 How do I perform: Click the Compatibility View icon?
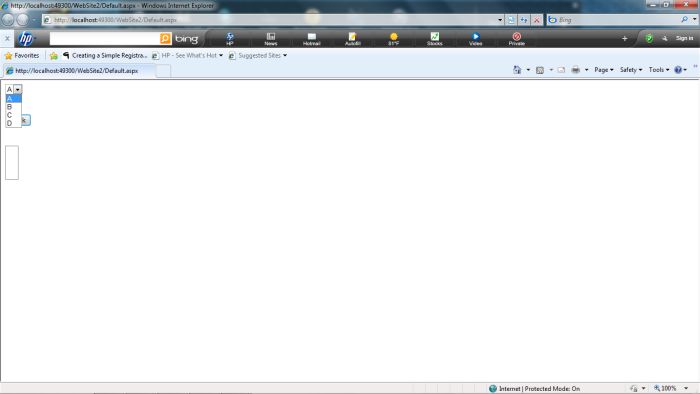[511, 20]
